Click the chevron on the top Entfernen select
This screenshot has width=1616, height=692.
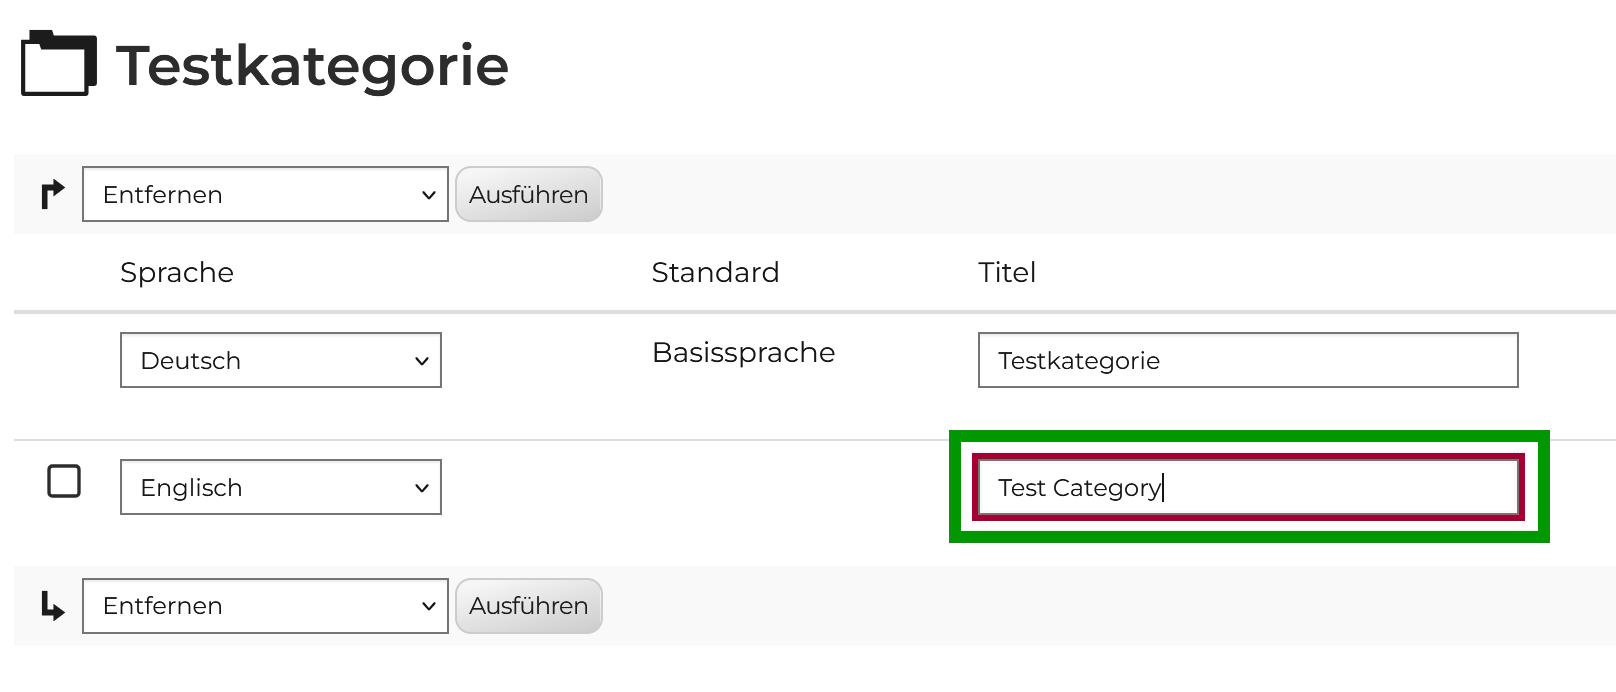pyautogui.click(x=428, y=195)
